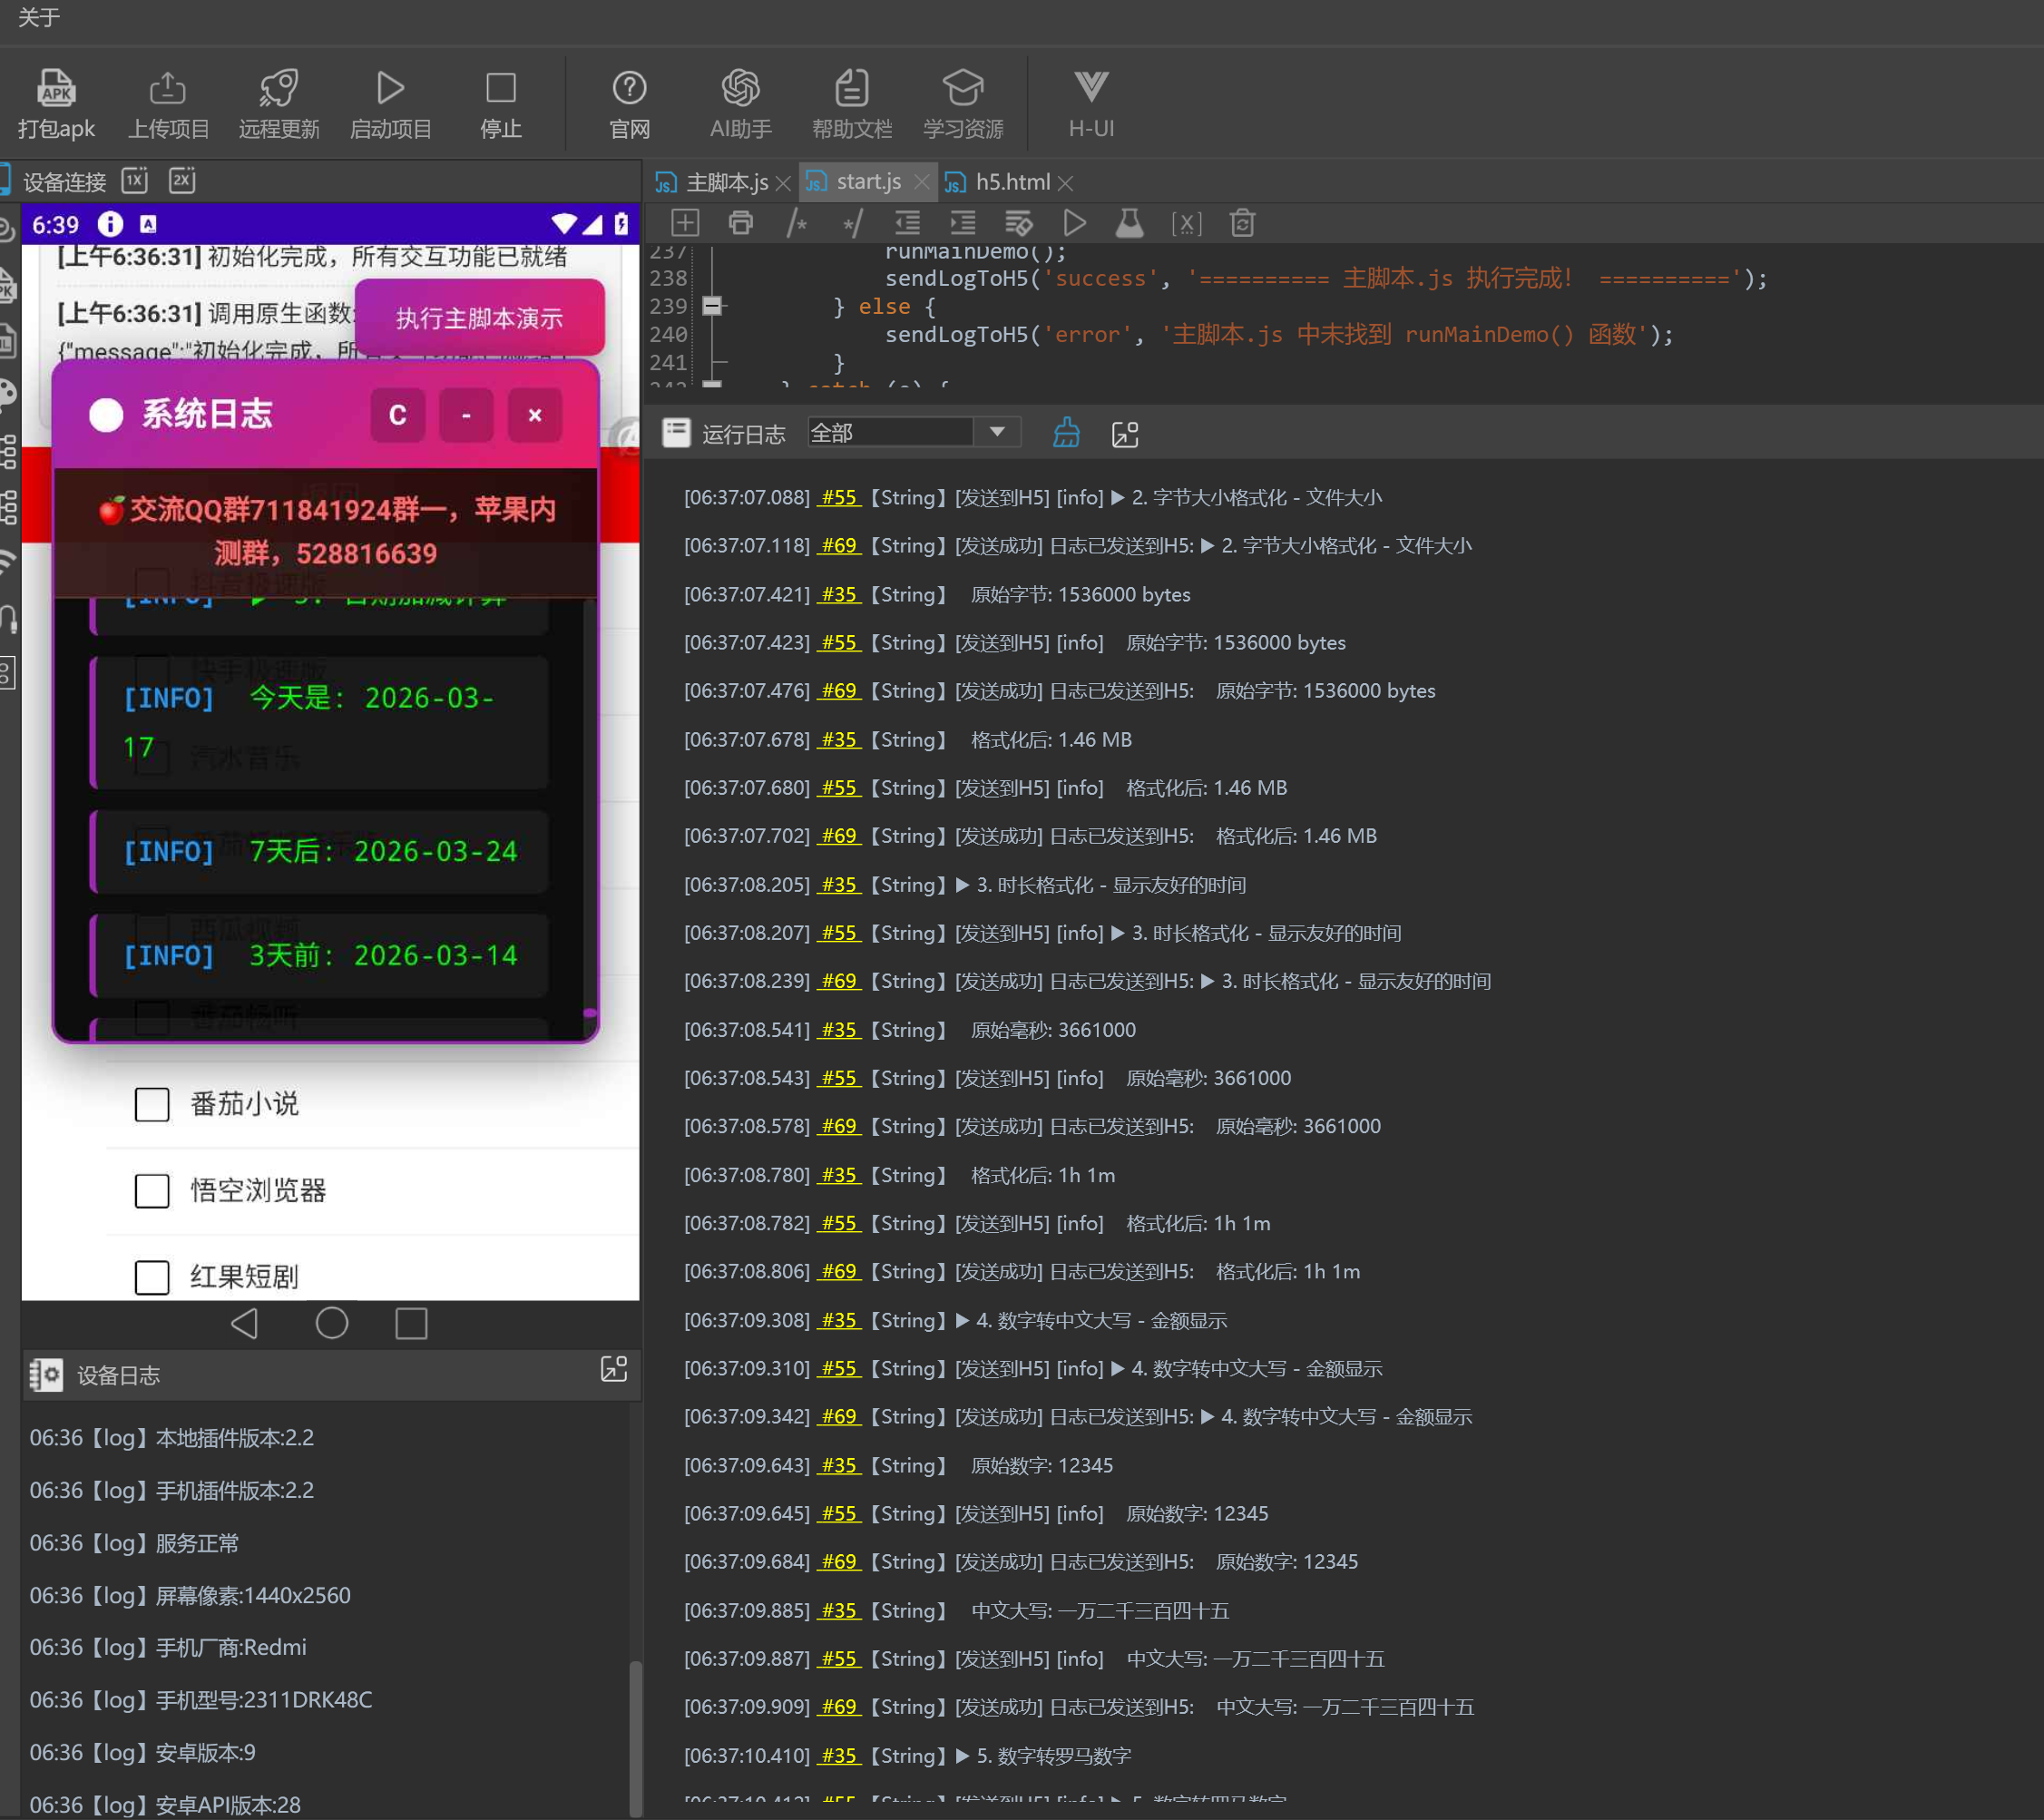This screenshot has width=2044, height=1820.
Task: Start project with 启动项目 play icon
Action: (x=390, y=88)
